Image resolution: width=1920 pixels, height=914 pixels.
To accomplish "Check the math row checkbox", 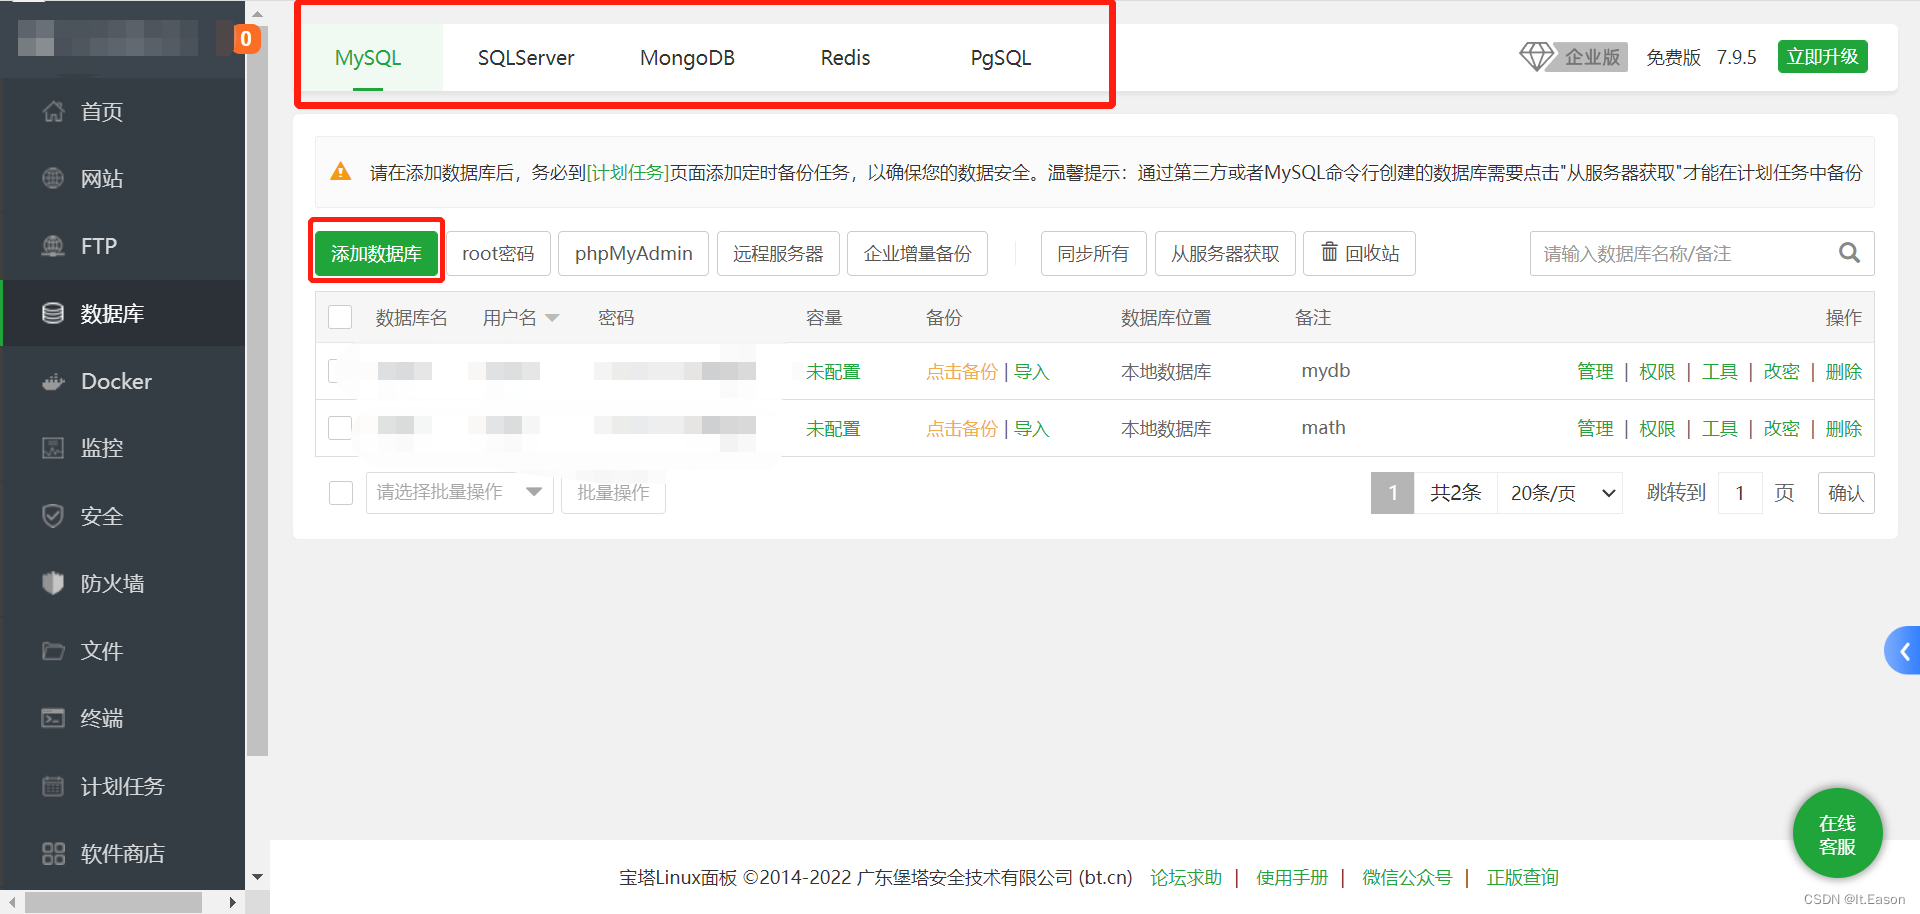I will pos(340,428).
